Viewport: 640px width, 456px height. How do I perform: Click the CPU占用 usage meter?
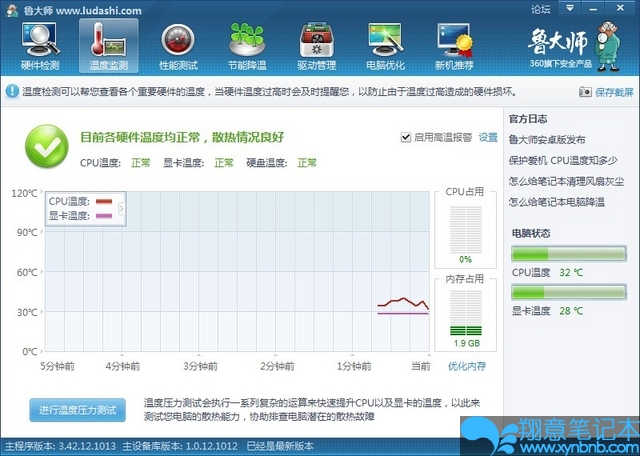tap(465, 230)
